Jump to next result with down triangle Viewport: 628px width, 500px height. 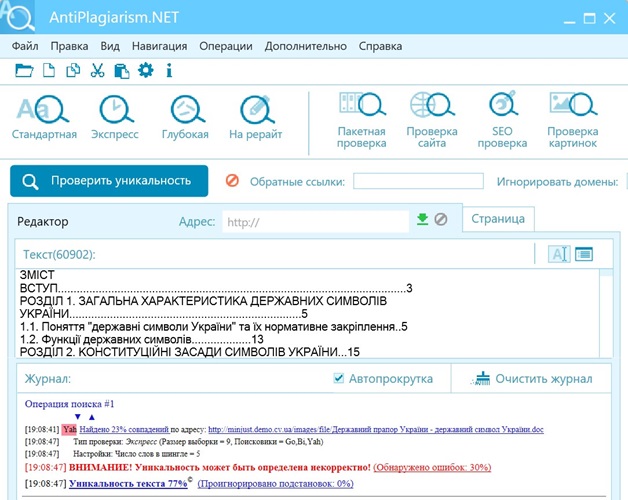coord(78,417)
